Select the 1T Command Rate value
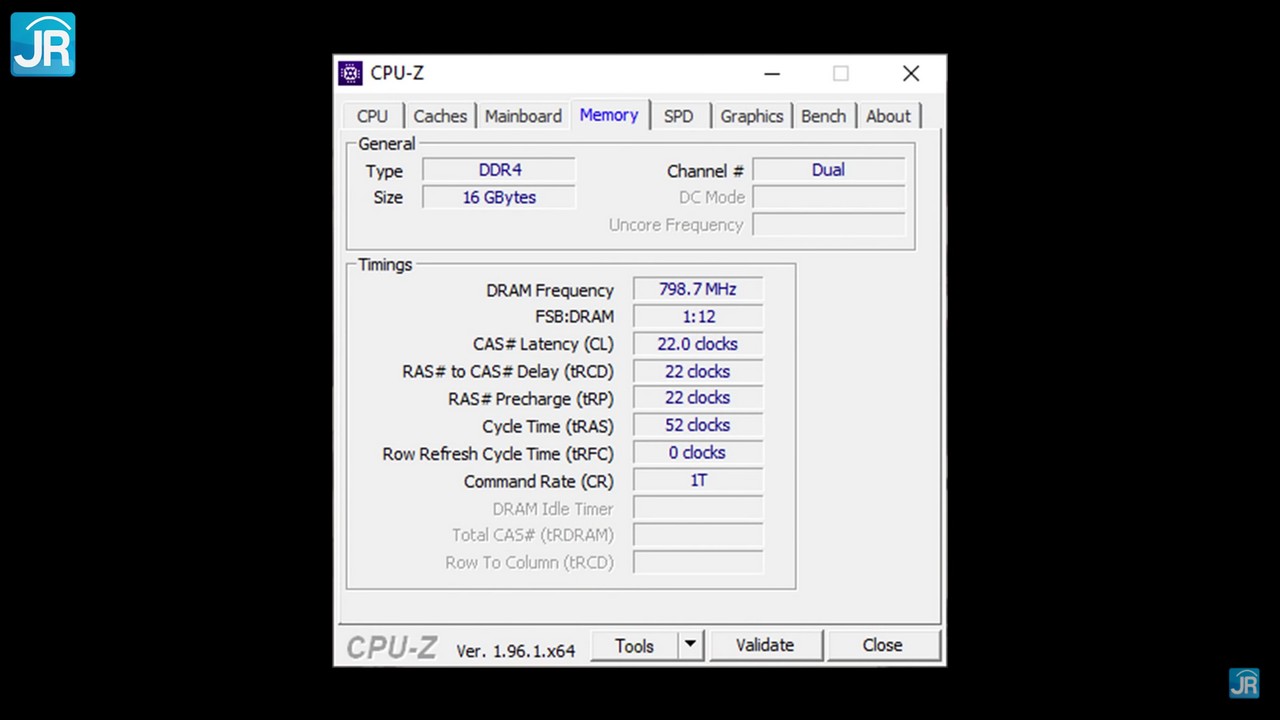 coord(698,480)
